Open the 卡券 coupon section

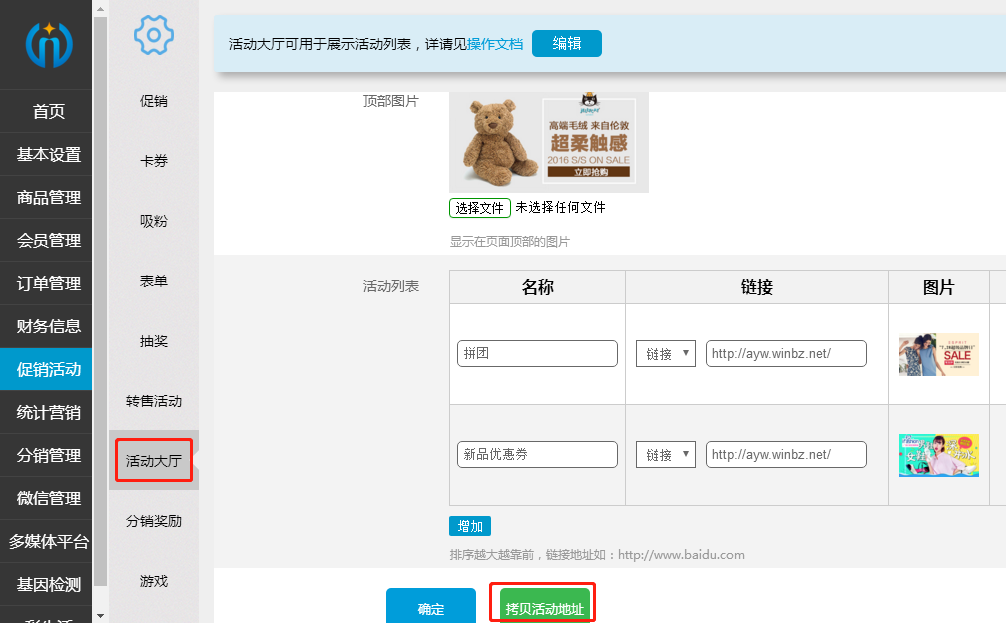[152, 161]
